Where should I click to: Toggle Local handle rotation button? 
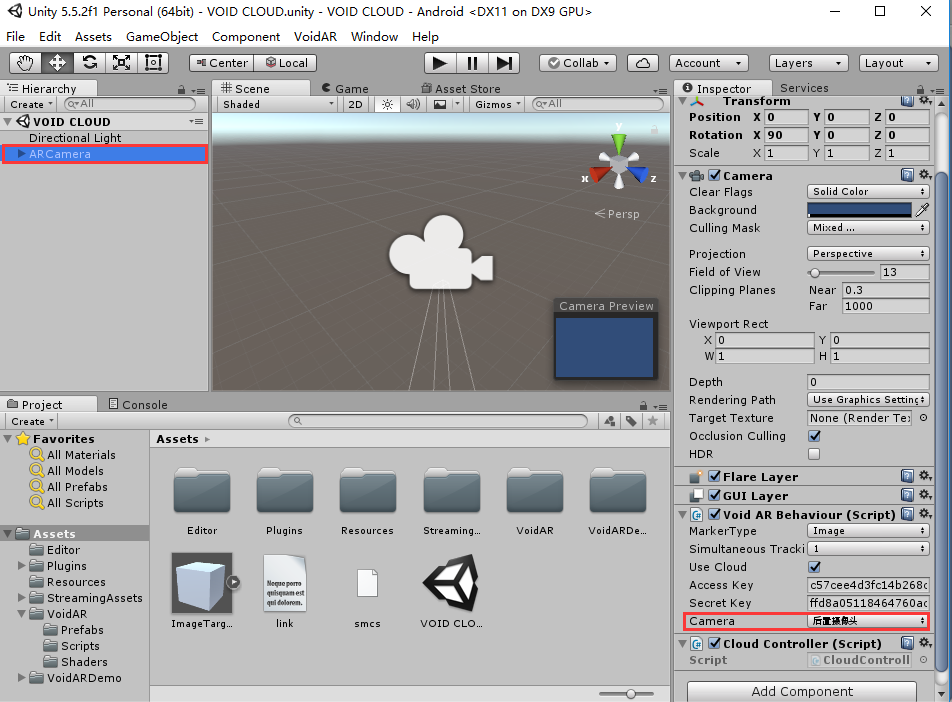pyautogui.click(x=285, y=63)
